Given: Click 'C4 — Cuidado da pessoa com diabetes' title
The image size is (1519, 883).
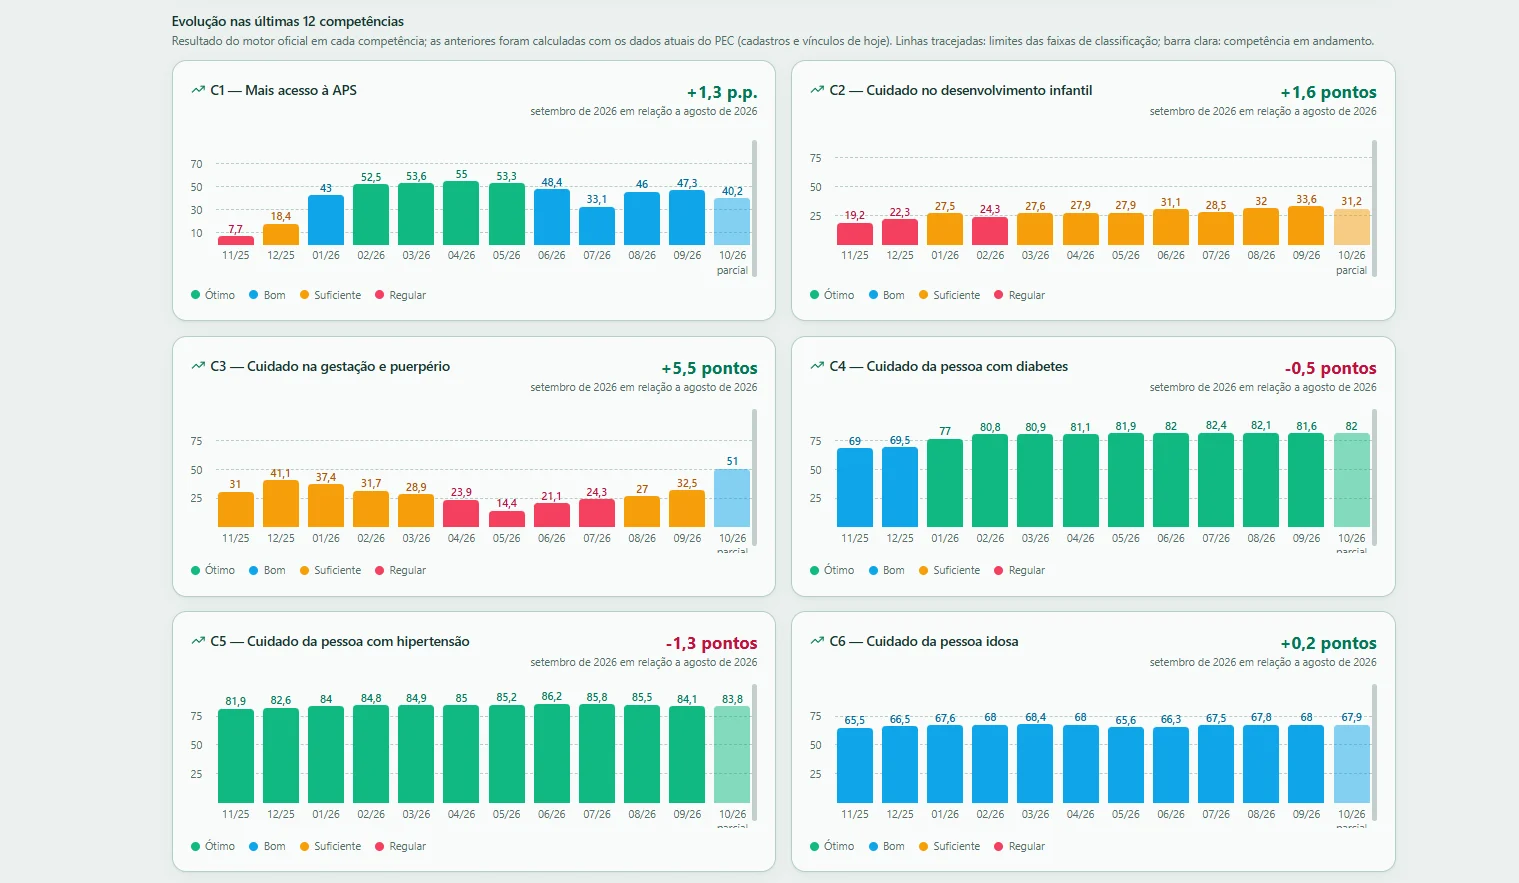Looking at the screenshot, I should [x=949, y=366].
